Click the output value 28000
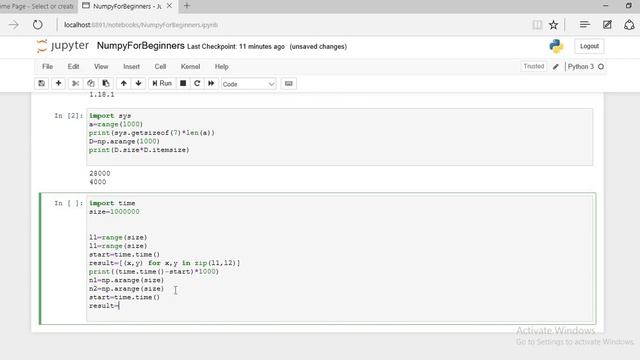The width and height of the screenshot is (640, 360). pyautogui.click(x=100, y=173)
